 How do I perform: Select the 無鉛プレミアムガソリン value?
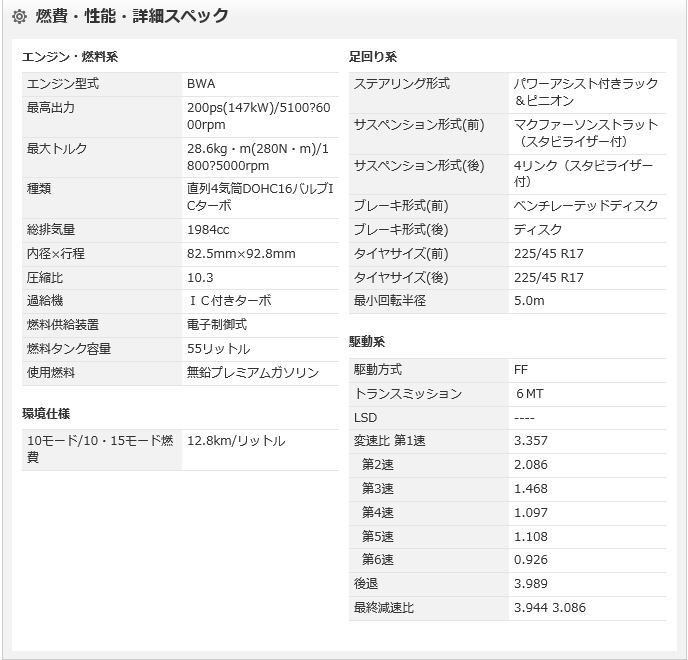(253, 373)
